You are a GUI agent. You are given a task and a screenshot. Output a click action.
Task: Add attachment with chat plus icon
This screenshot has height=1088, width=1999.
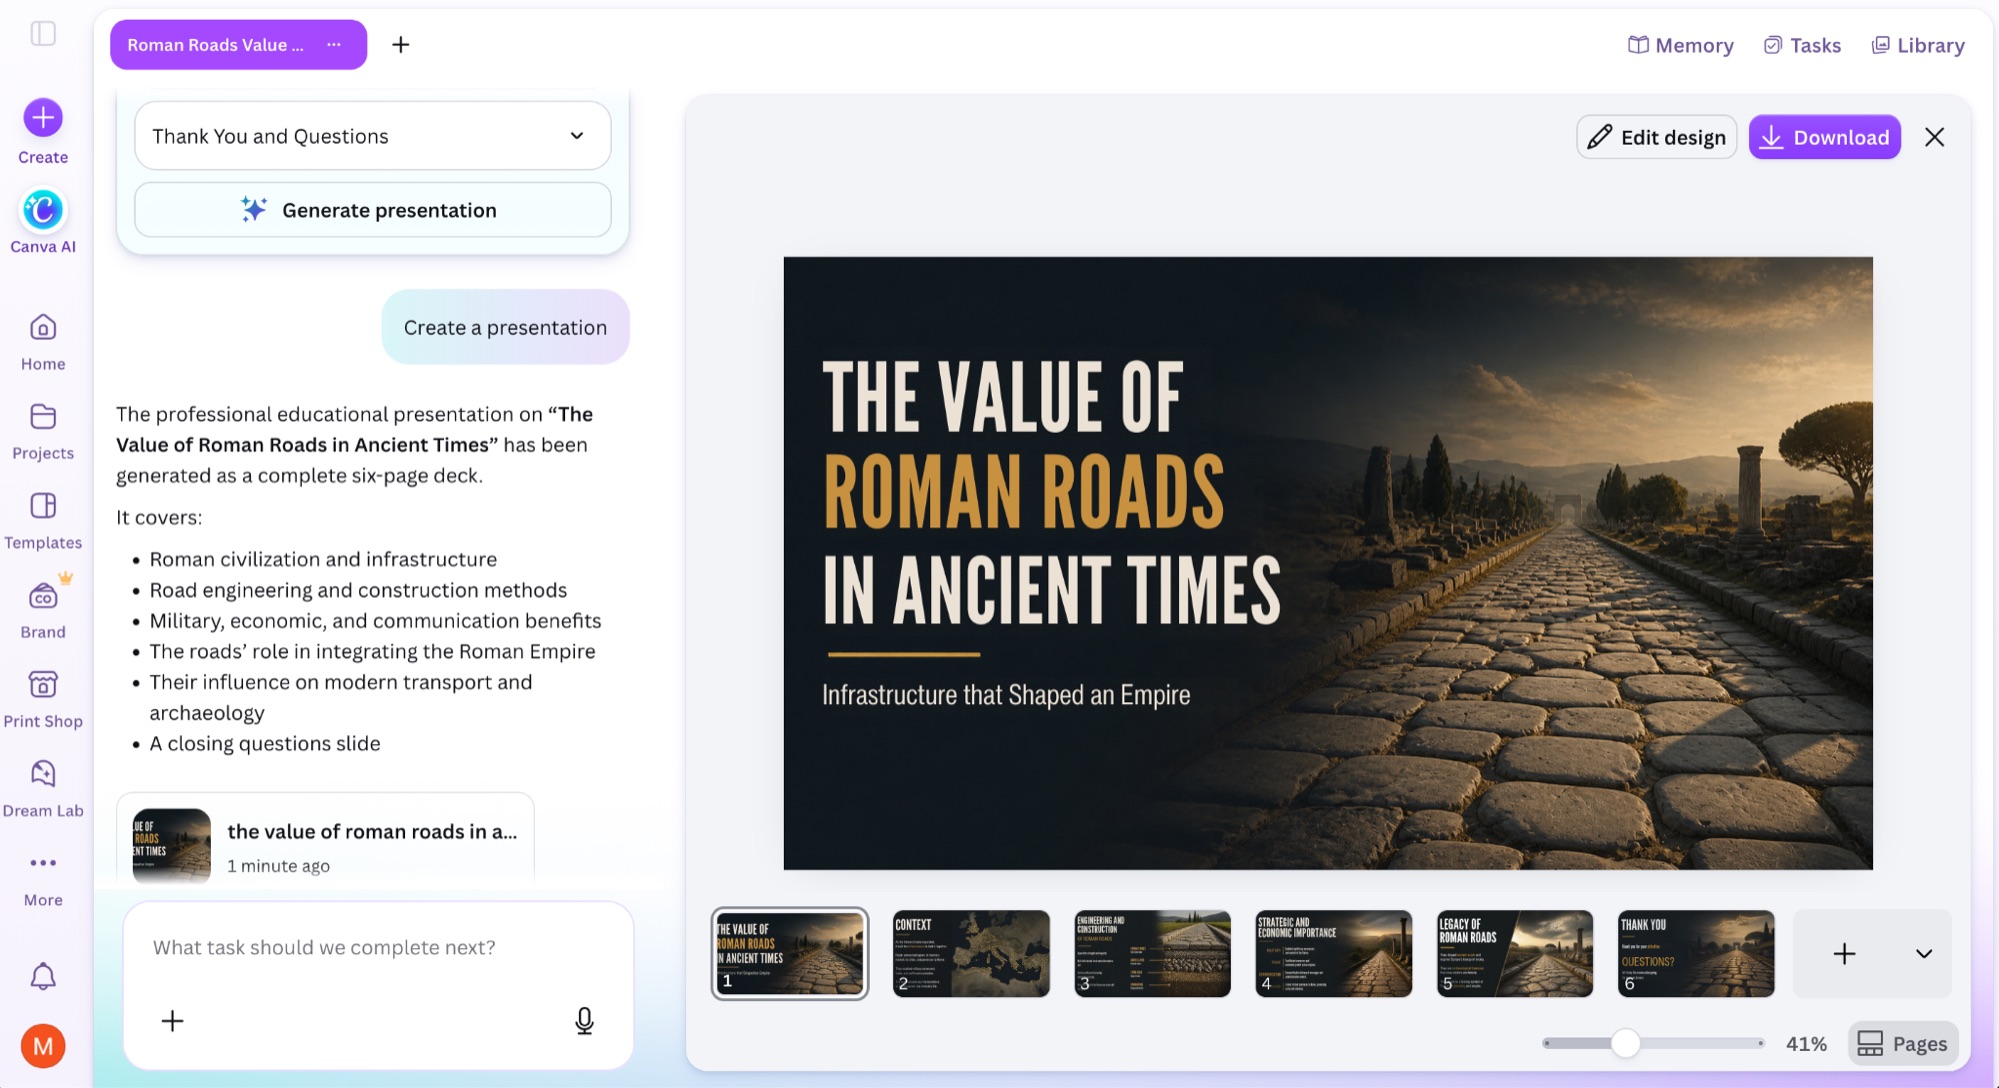(172, 1020)
